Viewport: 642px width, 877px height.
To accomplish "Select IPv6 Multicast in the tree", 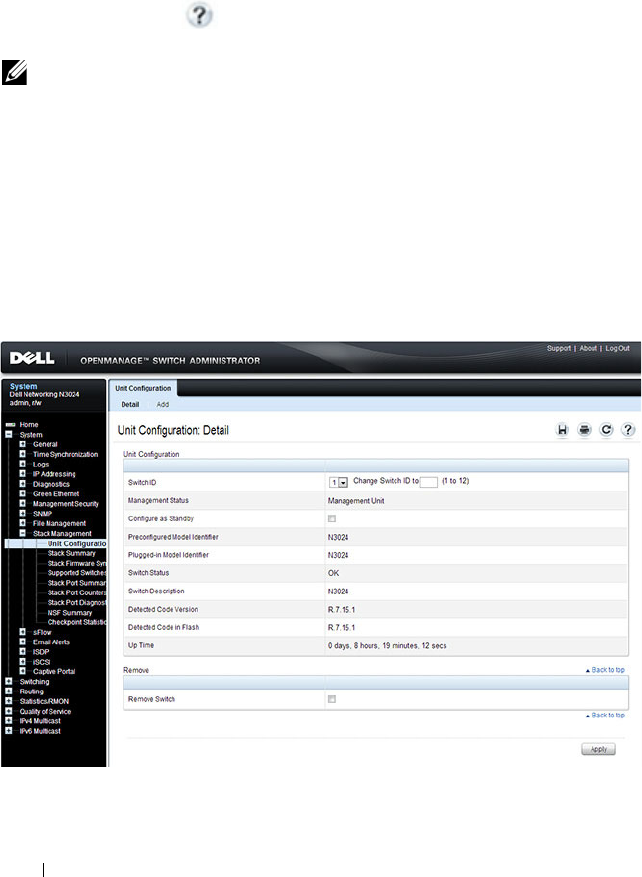I will coord(40,730).
